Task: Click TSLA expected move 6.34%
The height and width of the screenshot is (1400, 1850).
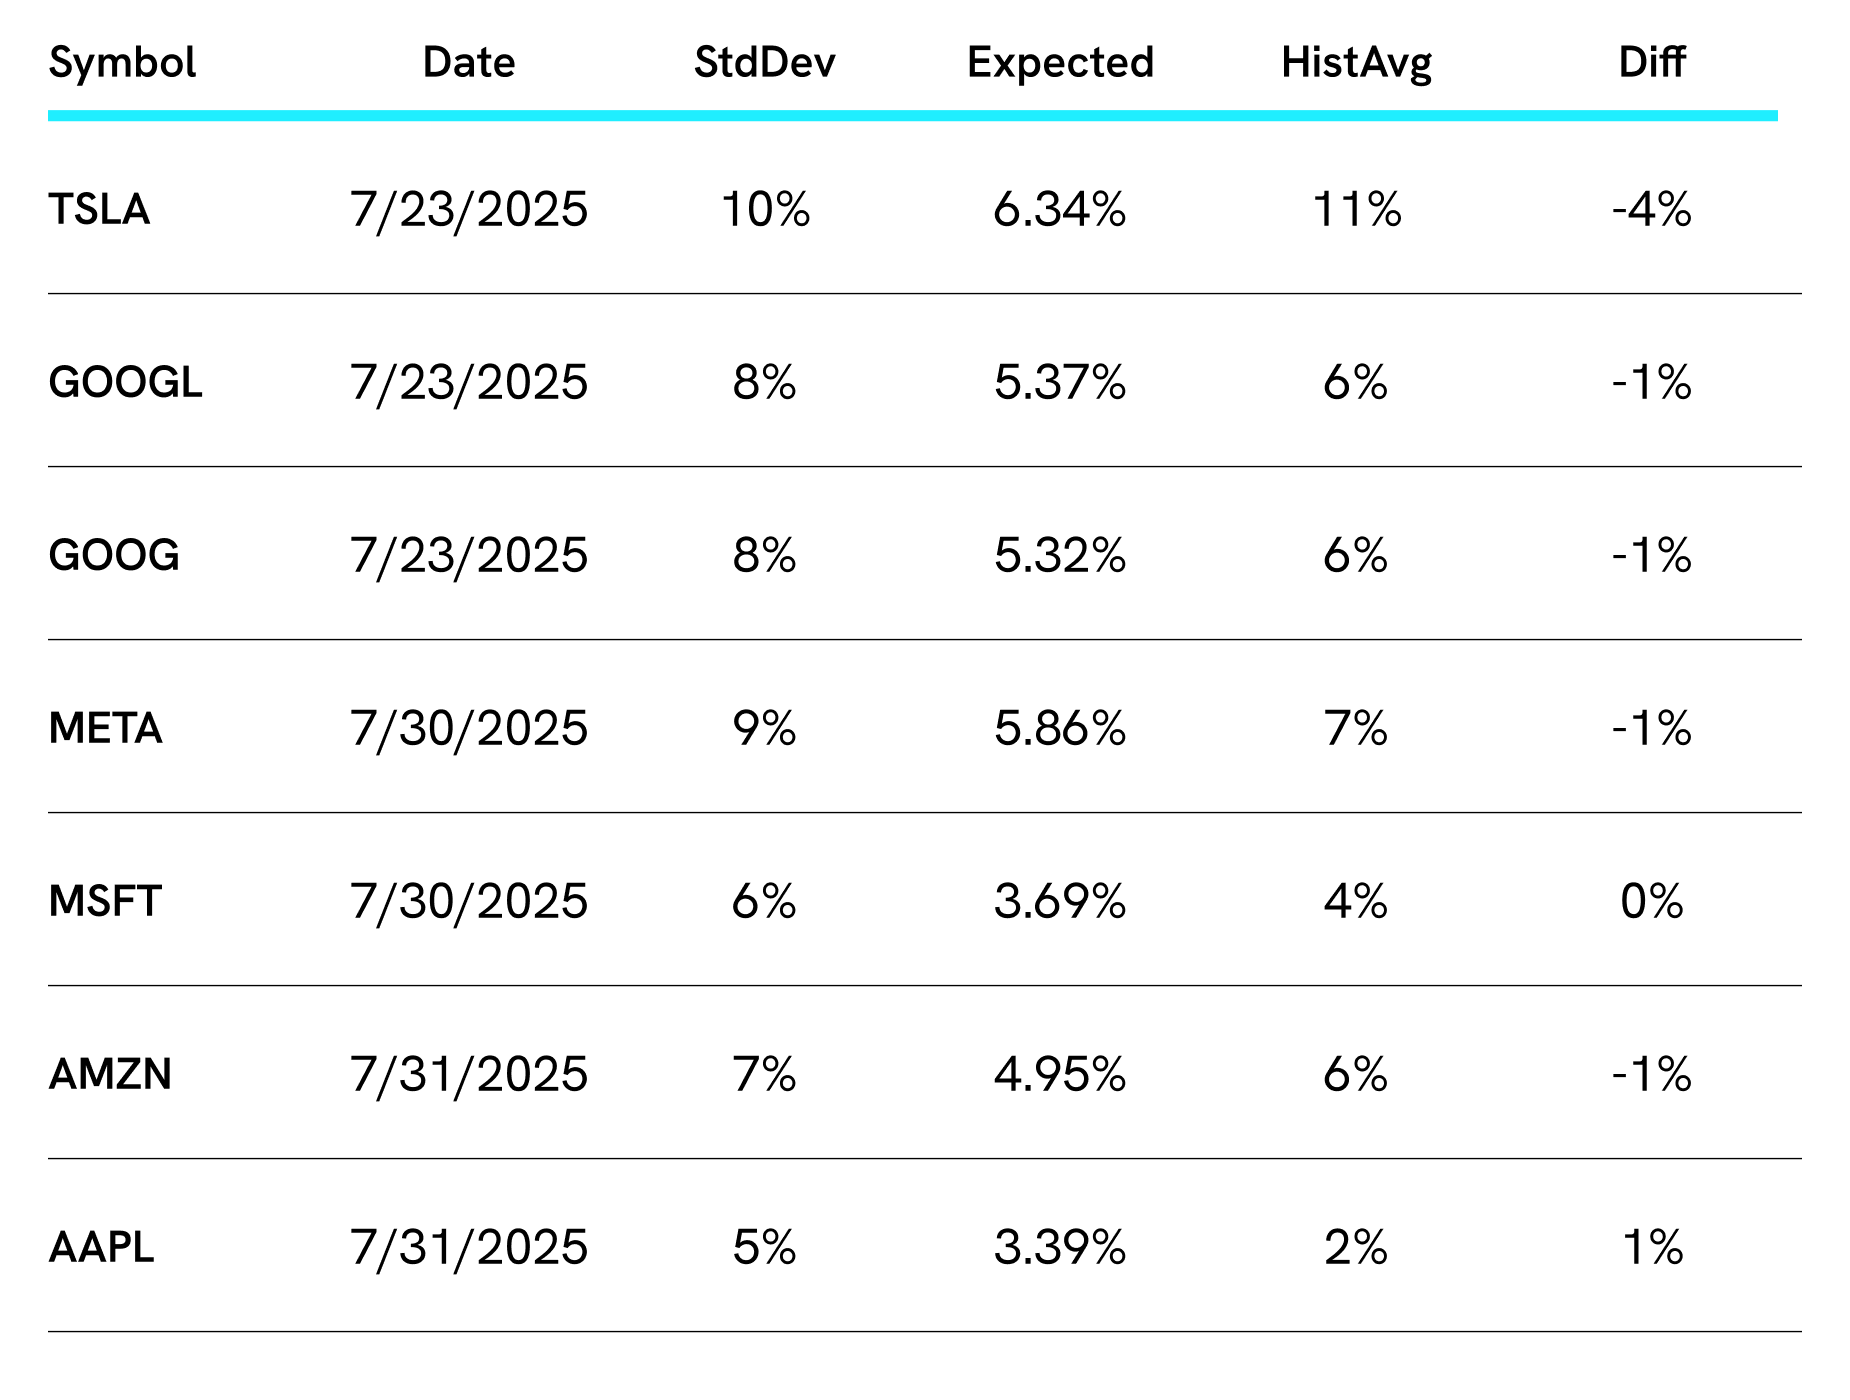Action: (1060, 210)
